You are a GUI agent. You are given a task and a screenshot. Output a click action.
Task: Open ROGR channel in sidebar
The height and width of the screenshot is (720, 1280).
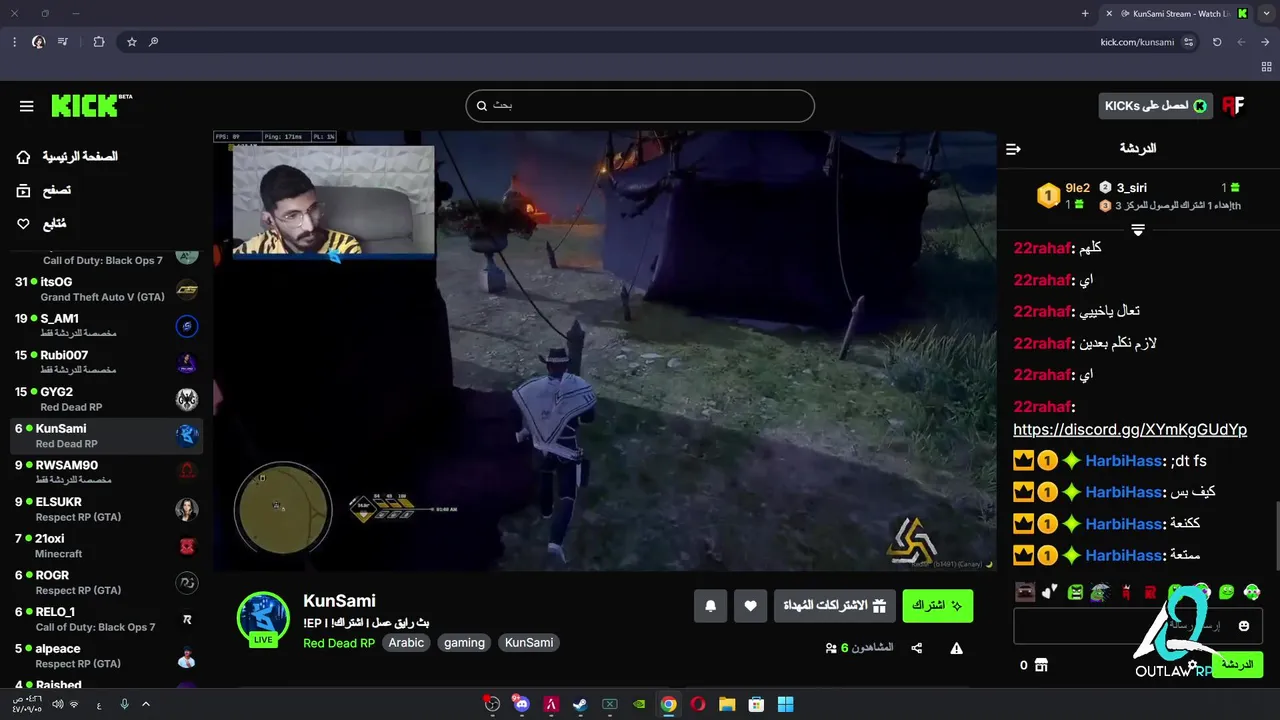(x=106, y=582)
